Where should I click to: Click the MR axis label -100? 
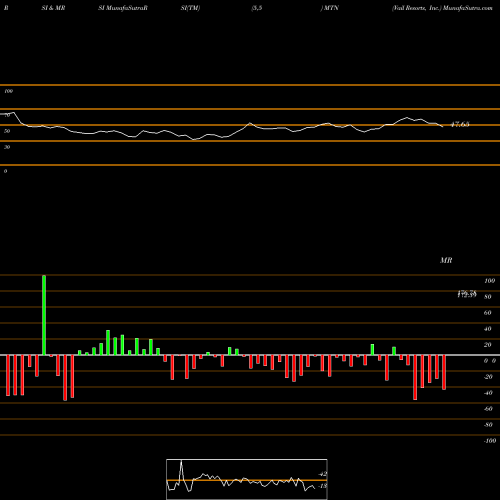(490, 441)
